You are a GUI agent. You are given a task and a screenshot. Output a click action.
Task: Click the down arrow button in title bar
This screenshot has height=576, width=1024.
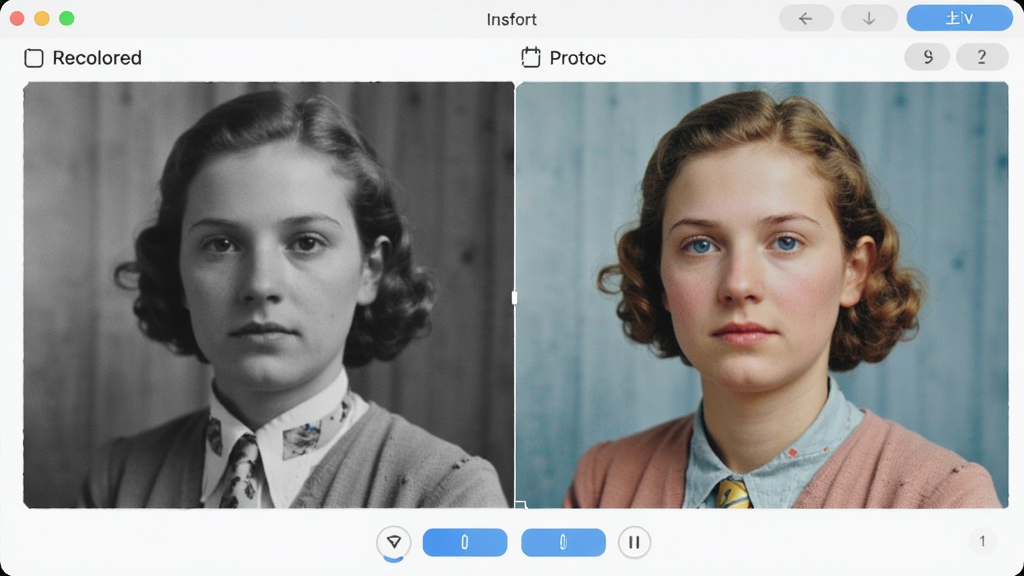(869, 18)
